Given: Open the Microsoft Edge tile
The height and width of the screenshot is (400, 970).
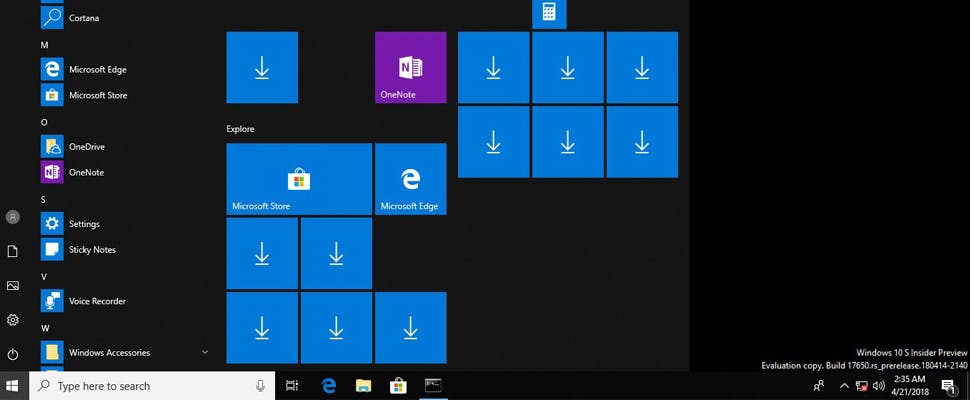Looking at the screenshot, I should [411, 179].
